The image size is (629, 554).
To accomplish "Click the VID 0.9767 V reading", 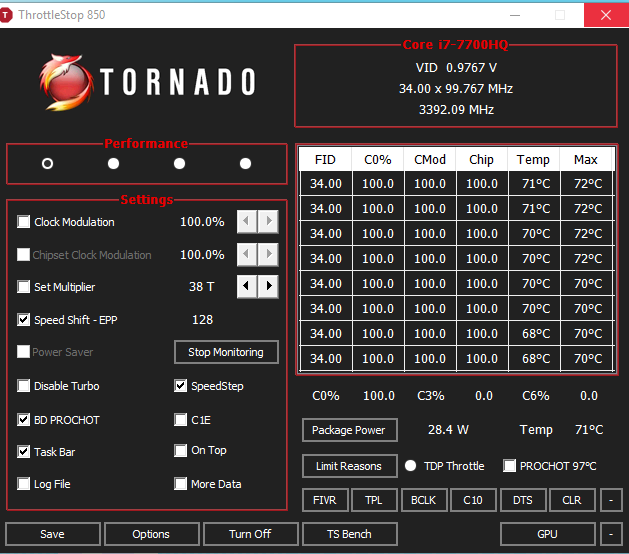I will pyautogui.click(x=456, y=68).
